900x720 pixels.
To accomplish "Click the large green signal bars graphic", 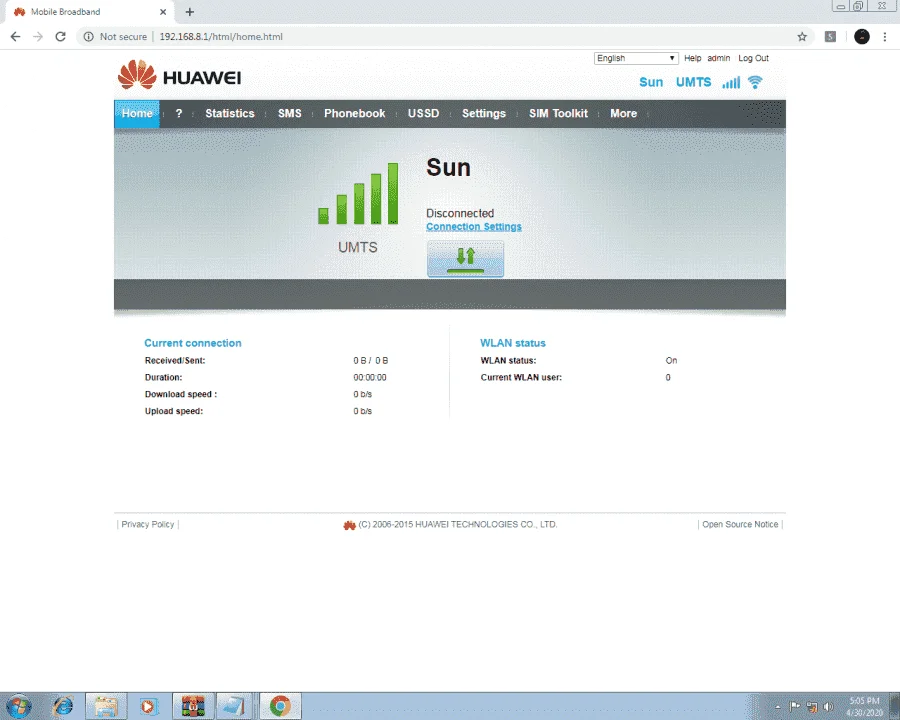I will [358, 193].
